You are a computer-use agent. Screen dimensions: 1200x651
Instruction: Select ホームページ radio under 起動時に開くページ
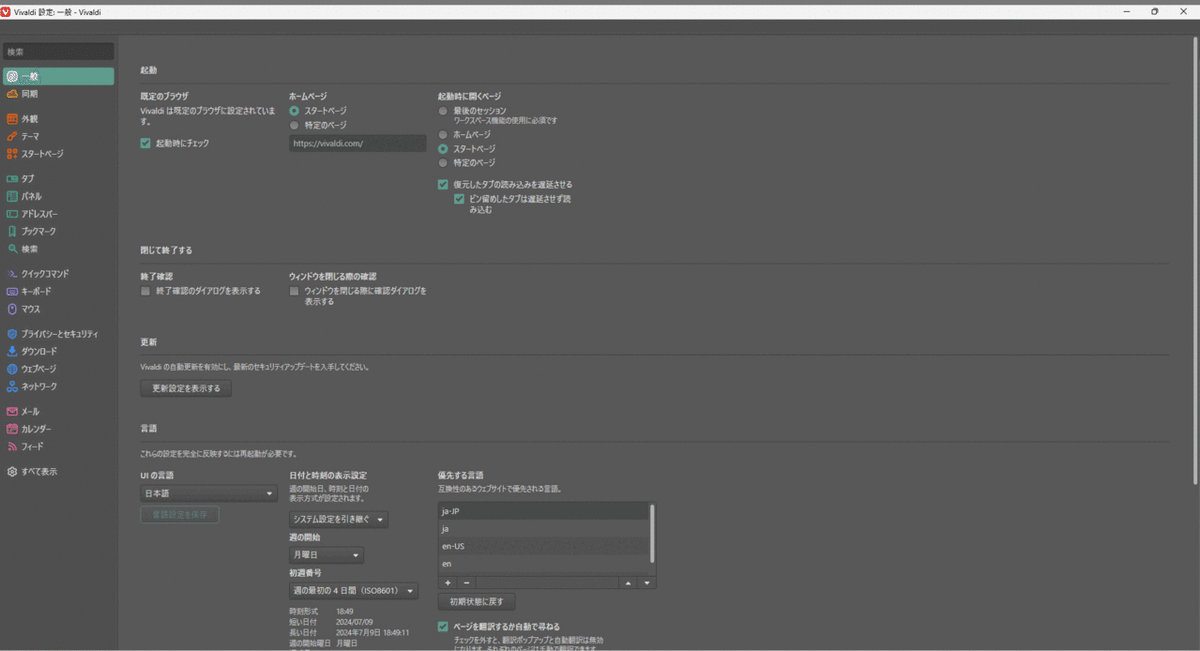point(443,134)
